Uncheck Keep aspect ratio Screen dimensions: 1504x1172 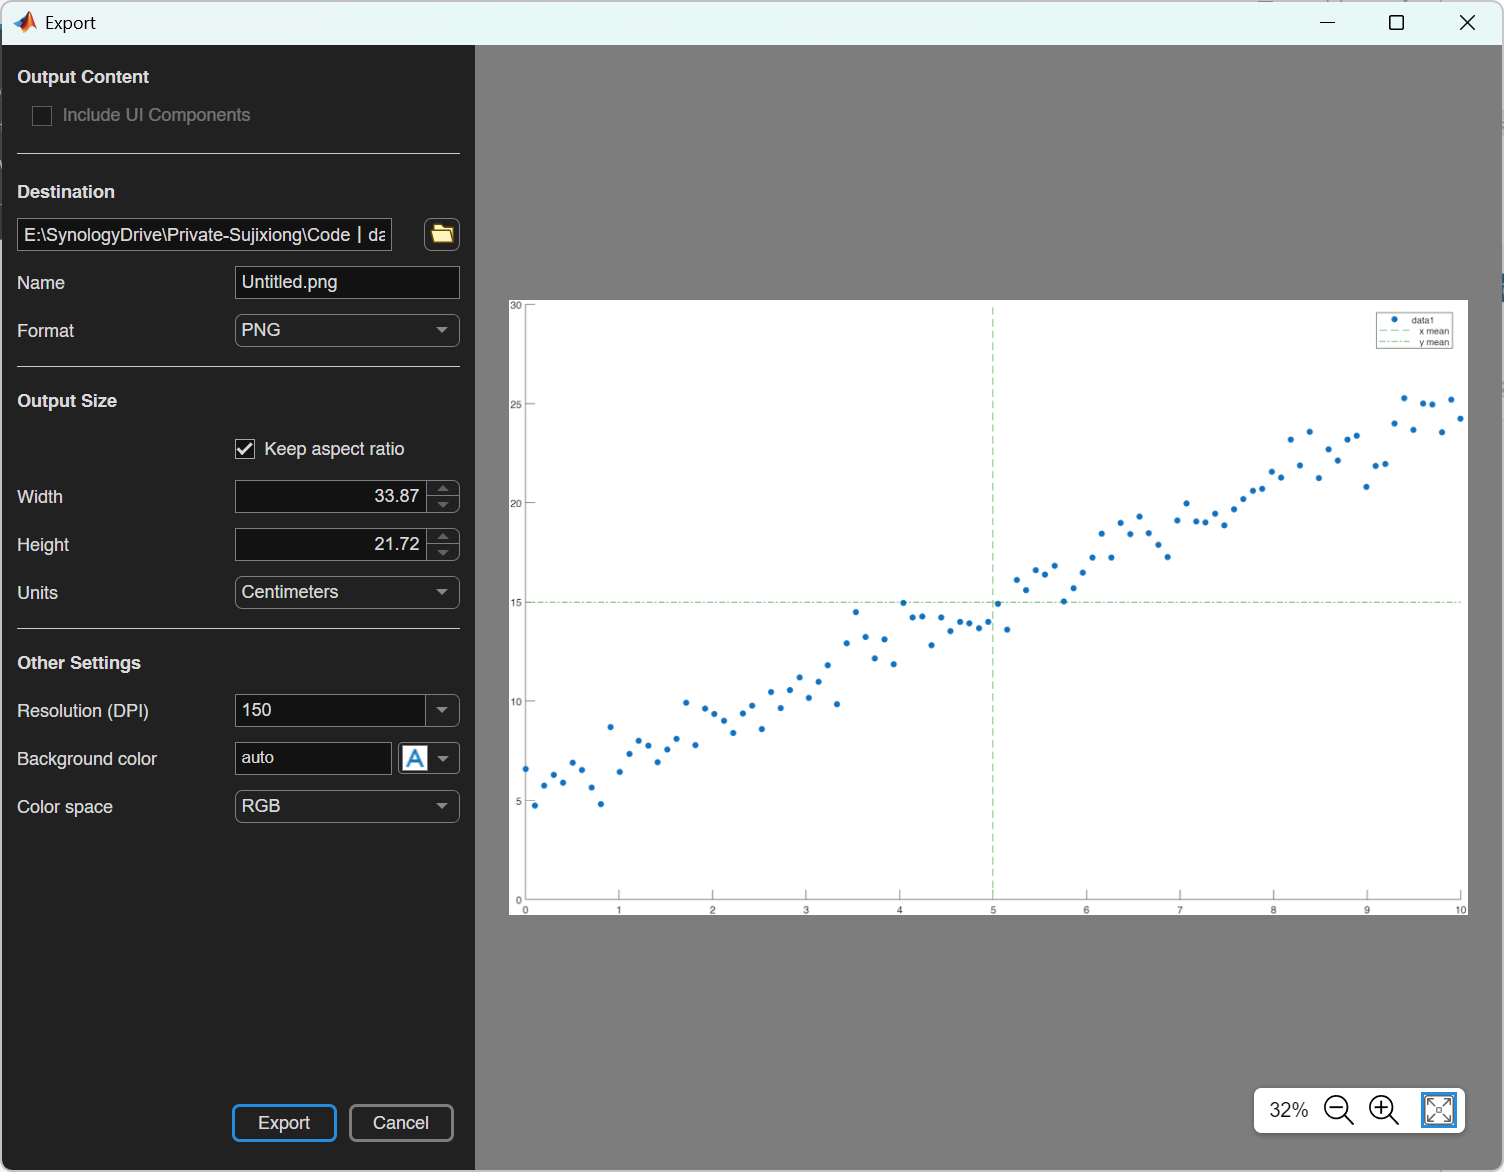click(245, 449)
